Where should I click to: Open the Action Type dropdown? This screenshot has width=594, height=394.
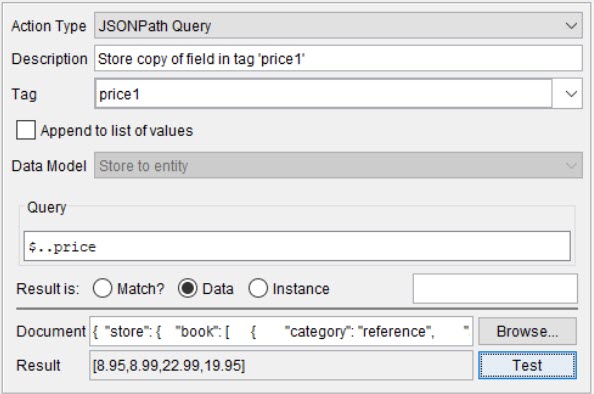(x=338, y=25)
